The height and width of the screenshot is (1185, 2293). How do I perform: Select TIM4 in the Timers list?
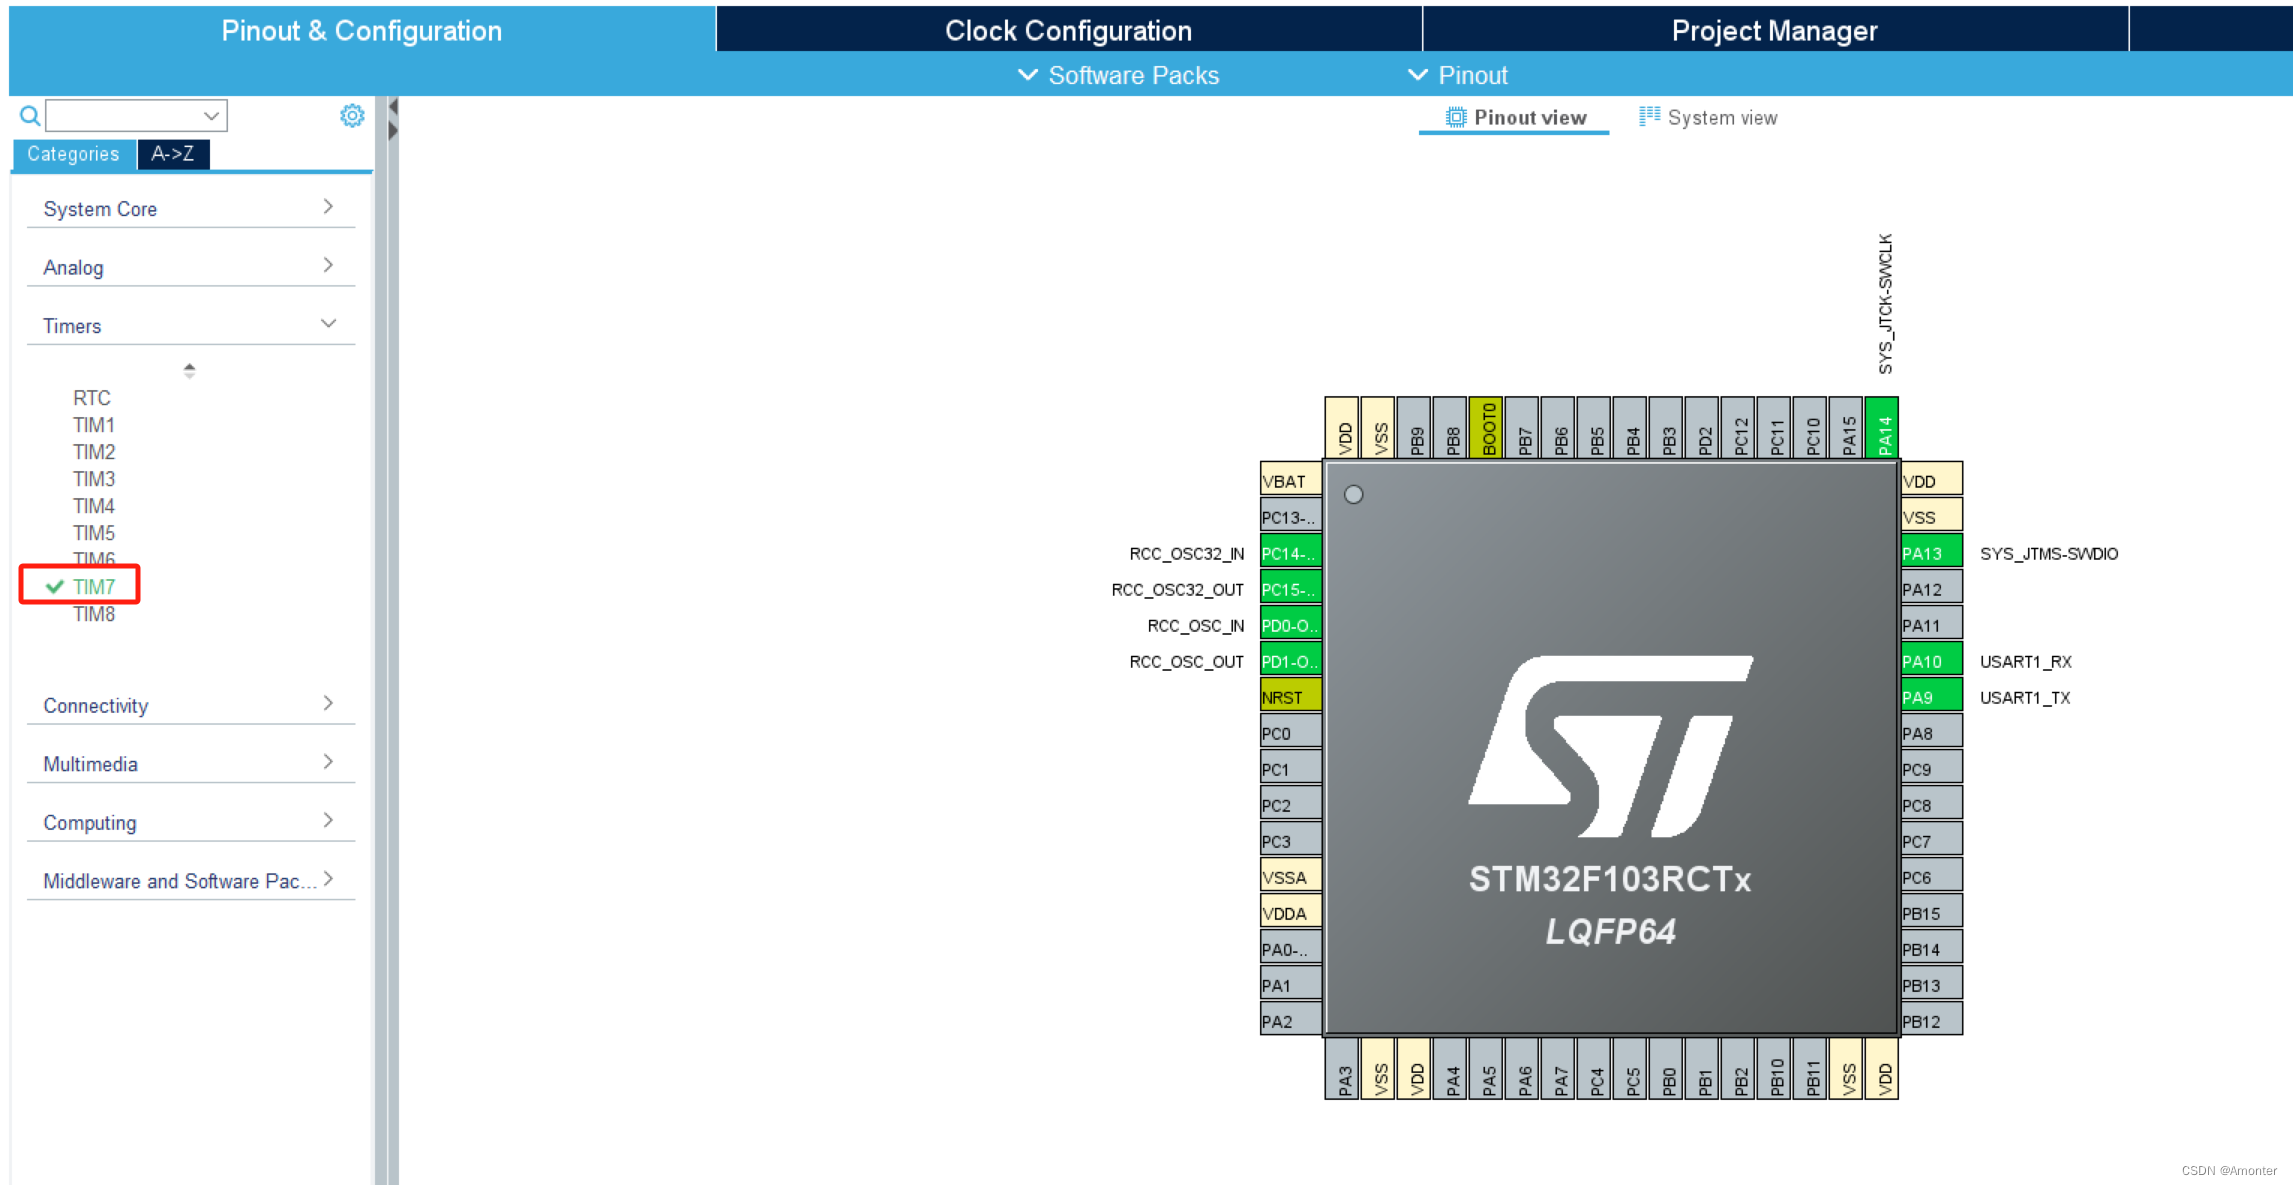94,506
